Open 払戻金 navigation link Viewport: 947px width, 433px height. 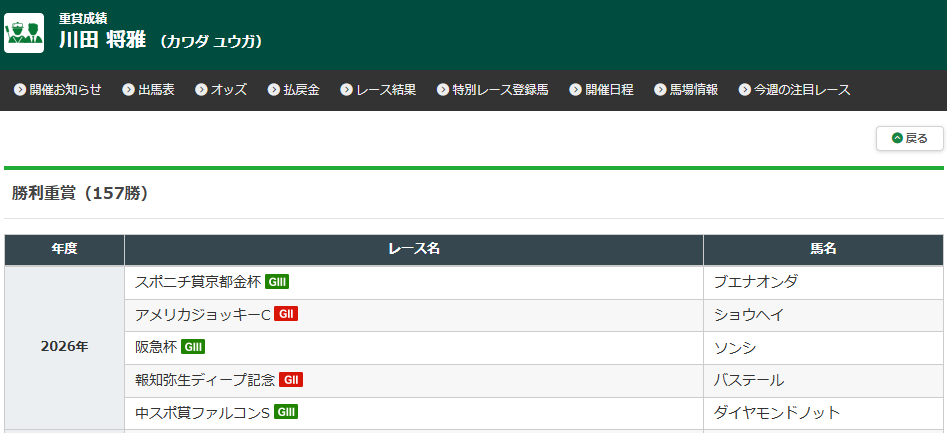tap(294, 90)
